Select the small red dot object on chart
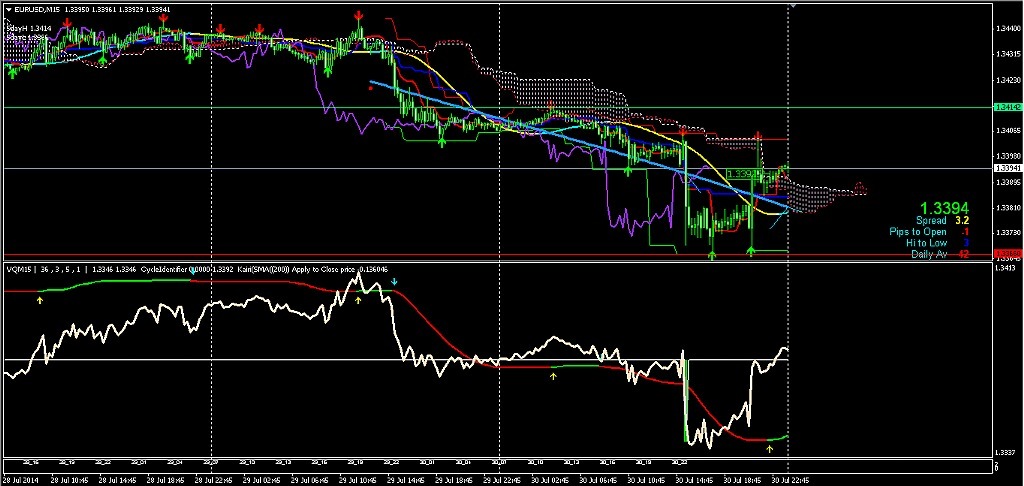This screenshot has height=486, width=1024. 371,88
